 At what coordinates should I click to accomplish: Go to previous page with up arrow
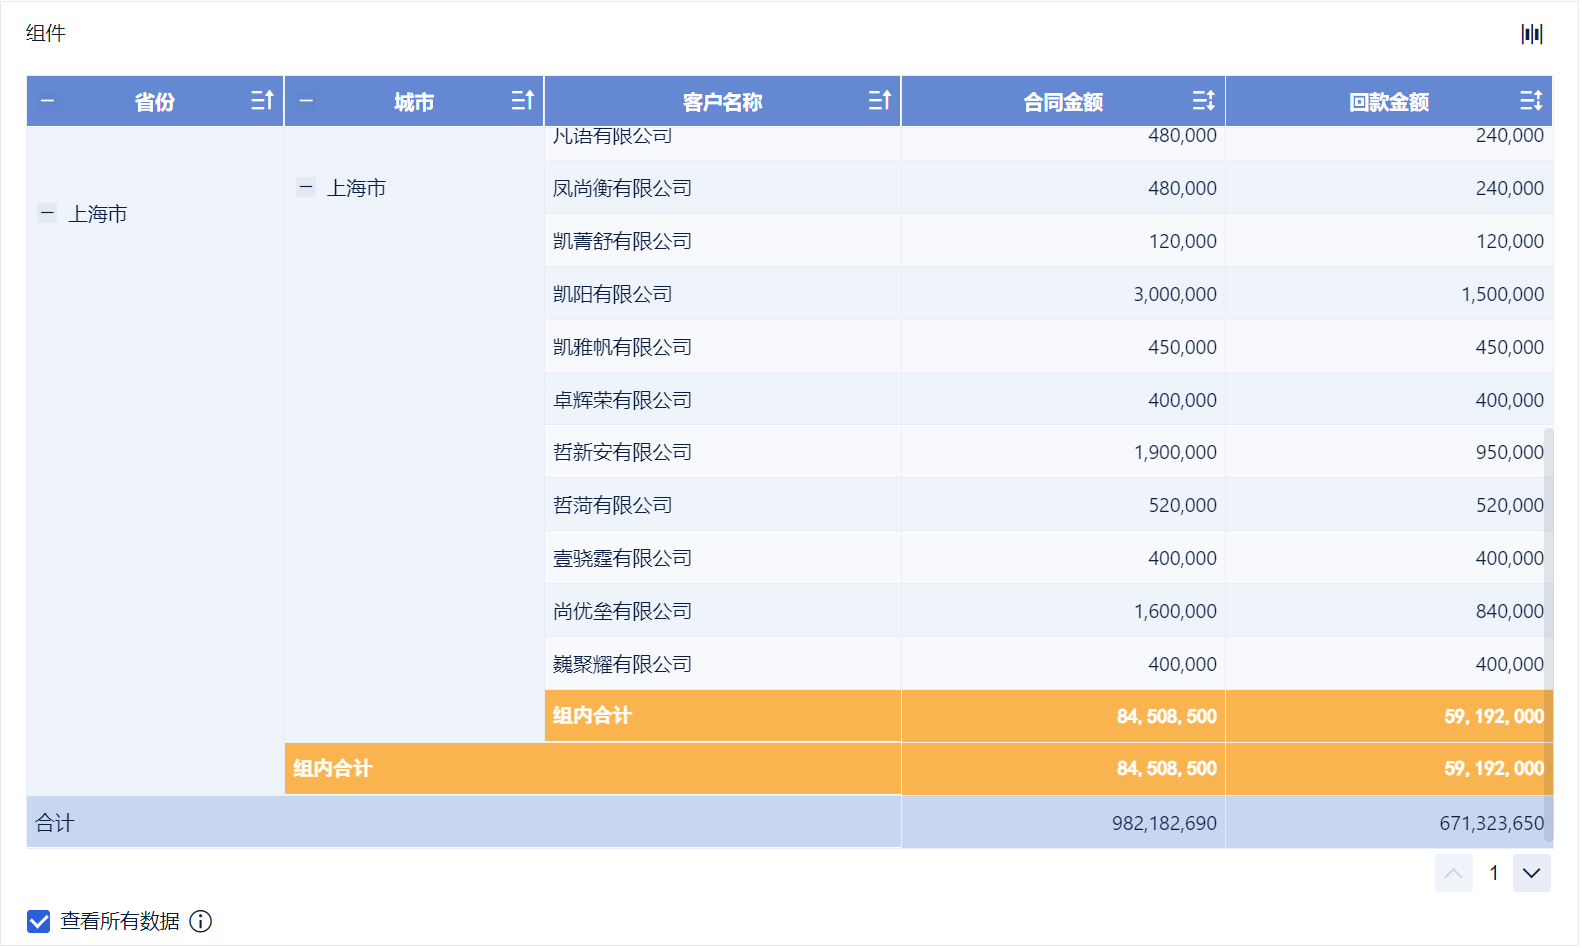pyautogui.click(x=1453, y=873)
